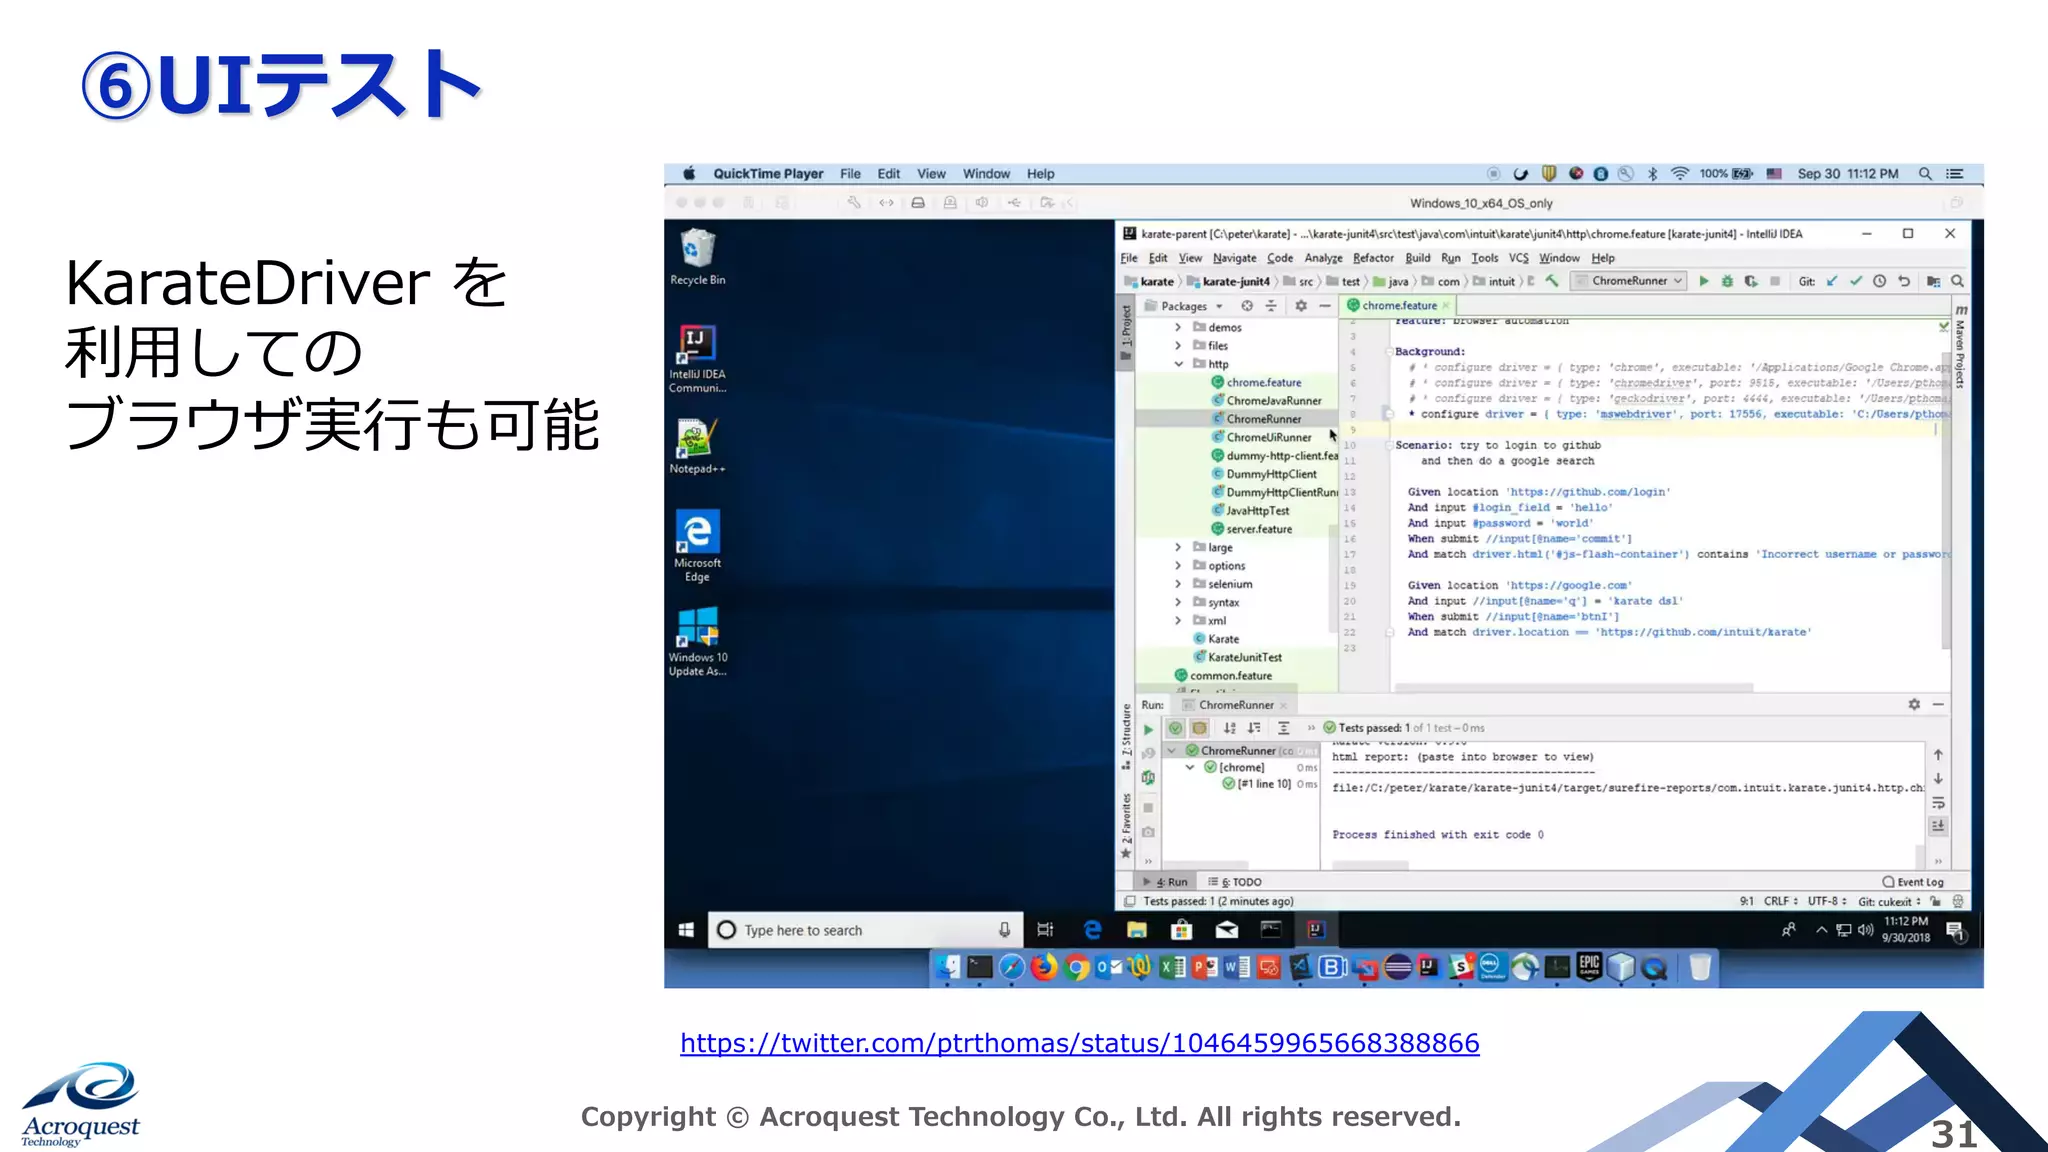Toggle soft-wrap in run console

point(1938,803)
